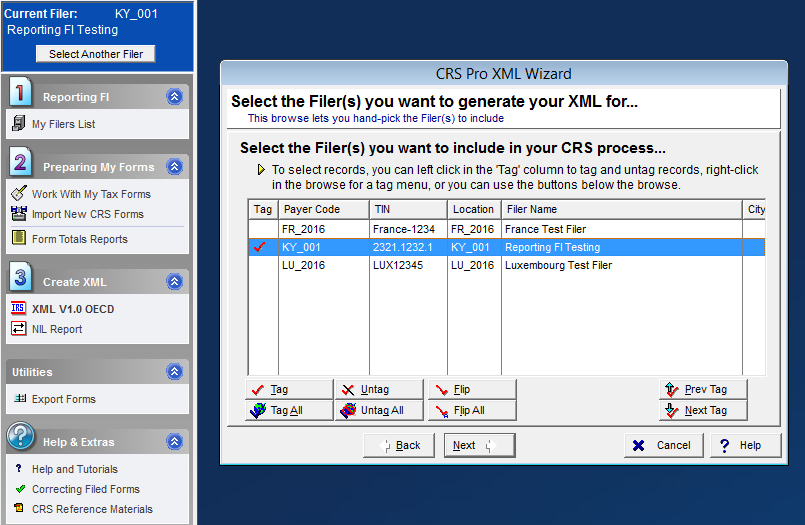Click the IRS icon beside XML V1.0 OECD
805x525 pixels.
pyautogui.click(x=18, y=308)
